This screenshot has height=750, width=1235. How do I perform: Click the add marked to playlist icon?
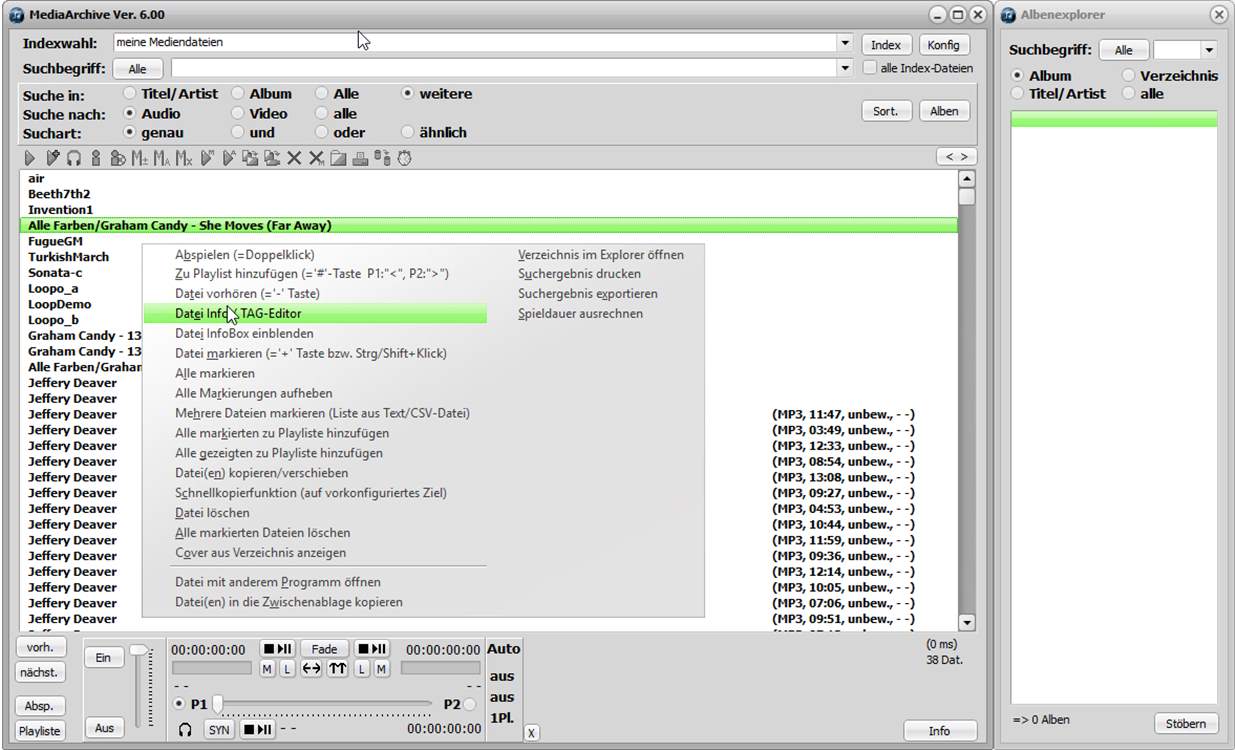tap(208, 158)
